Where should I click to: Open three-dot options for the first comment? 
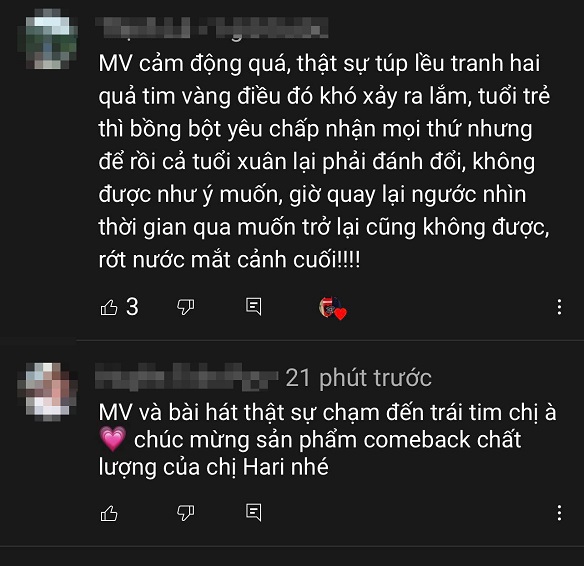point(559,307)
